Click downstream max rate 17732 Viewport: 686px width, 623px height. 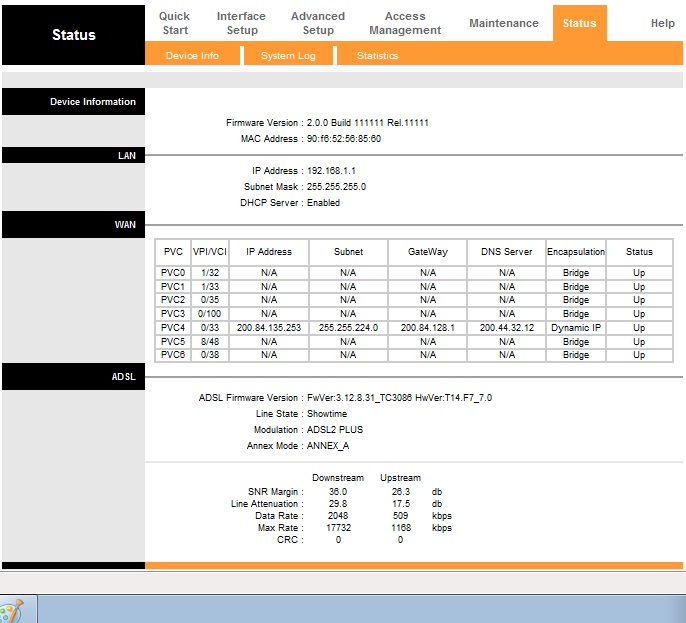339,528
